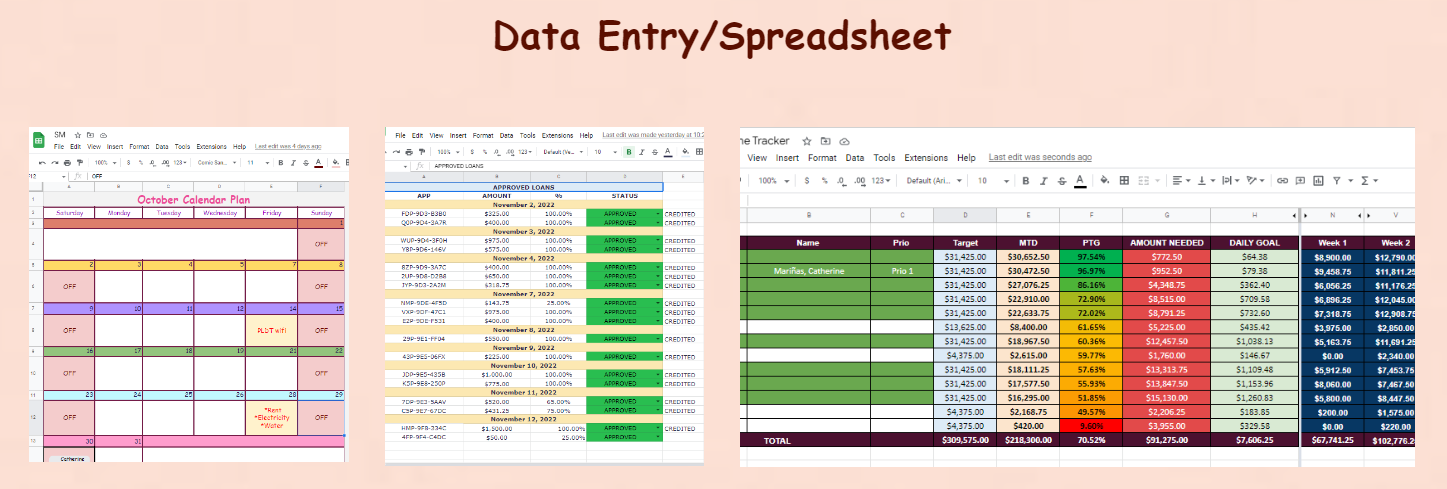Click 'Last edit was seconds ago' link
Viewport: 1447px width, 489px height.
tap(1040, 157)
